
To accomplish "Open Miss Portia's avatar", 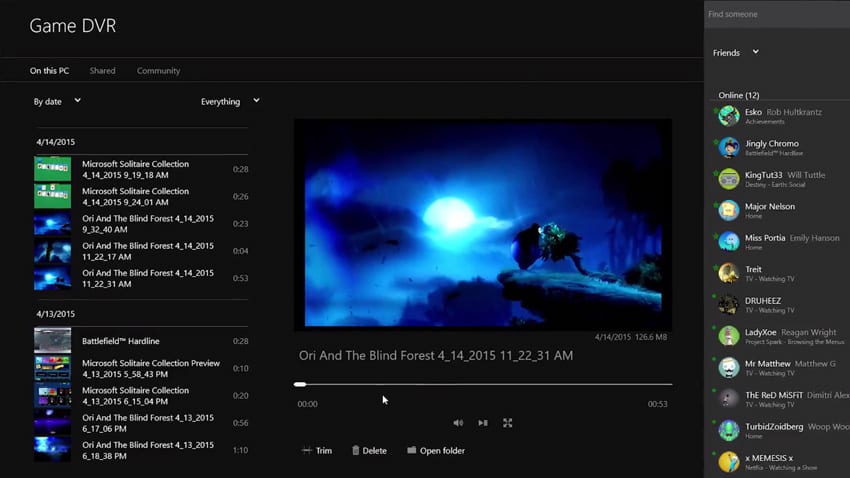I will pos(729,242).
